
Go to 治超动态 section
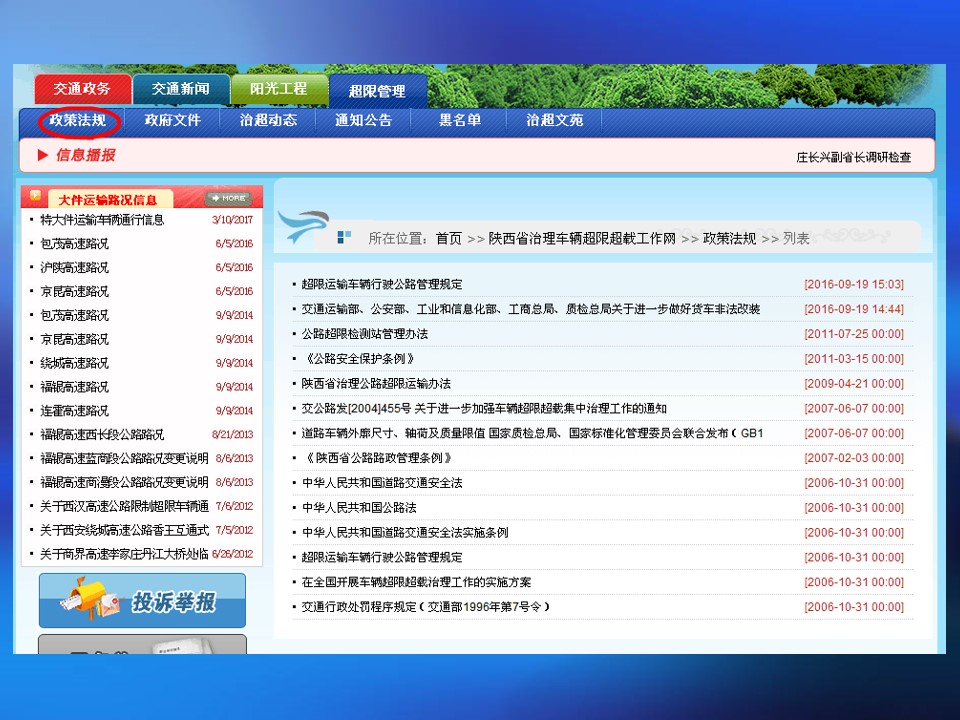[x=268, y=120]
